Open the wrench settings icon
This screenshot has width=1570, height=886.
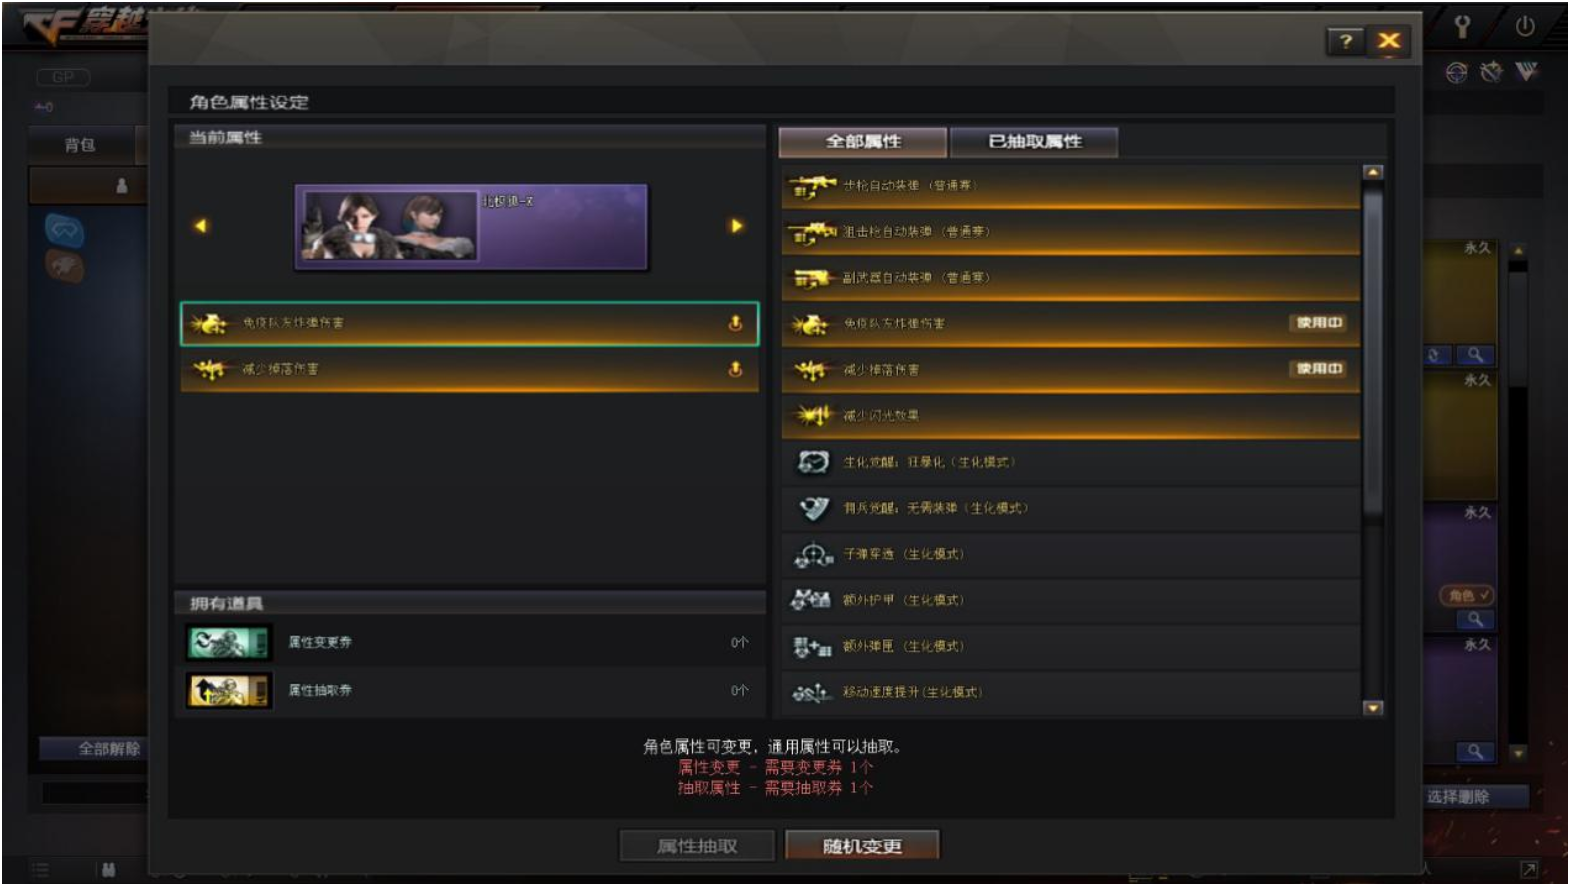click(x=1462, y=27)
